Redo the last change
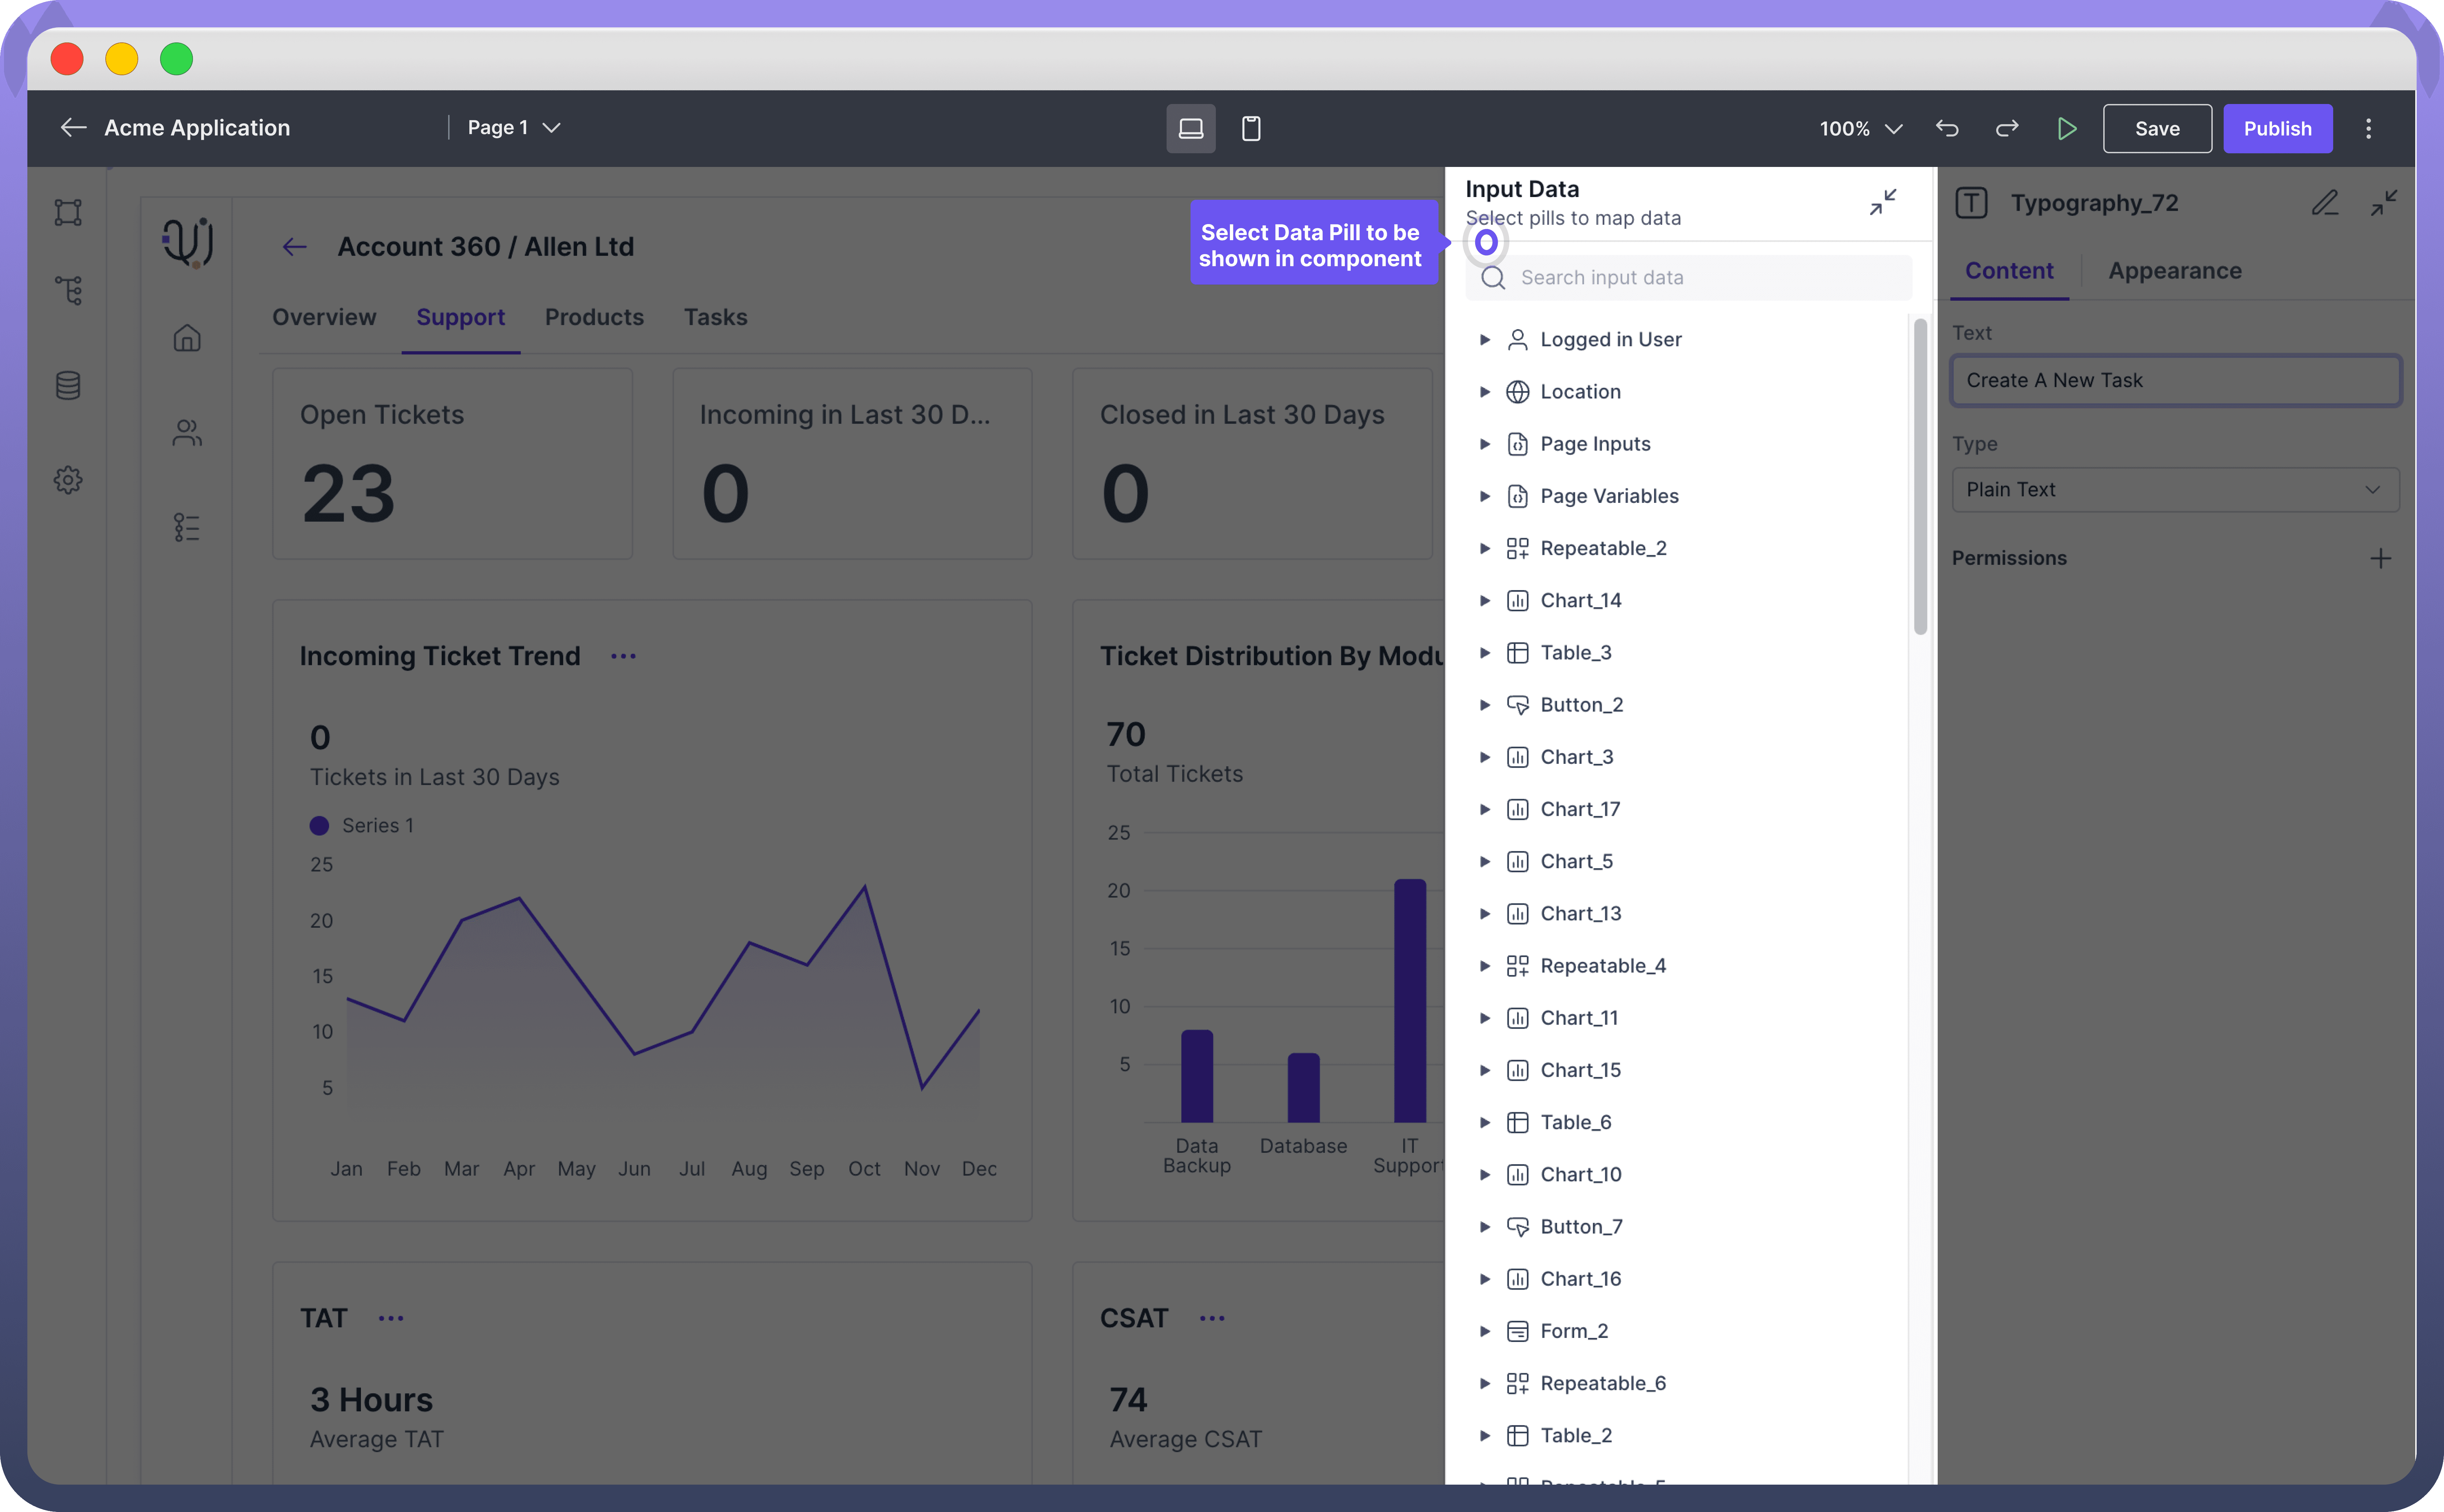 [x=2007, y=128]
